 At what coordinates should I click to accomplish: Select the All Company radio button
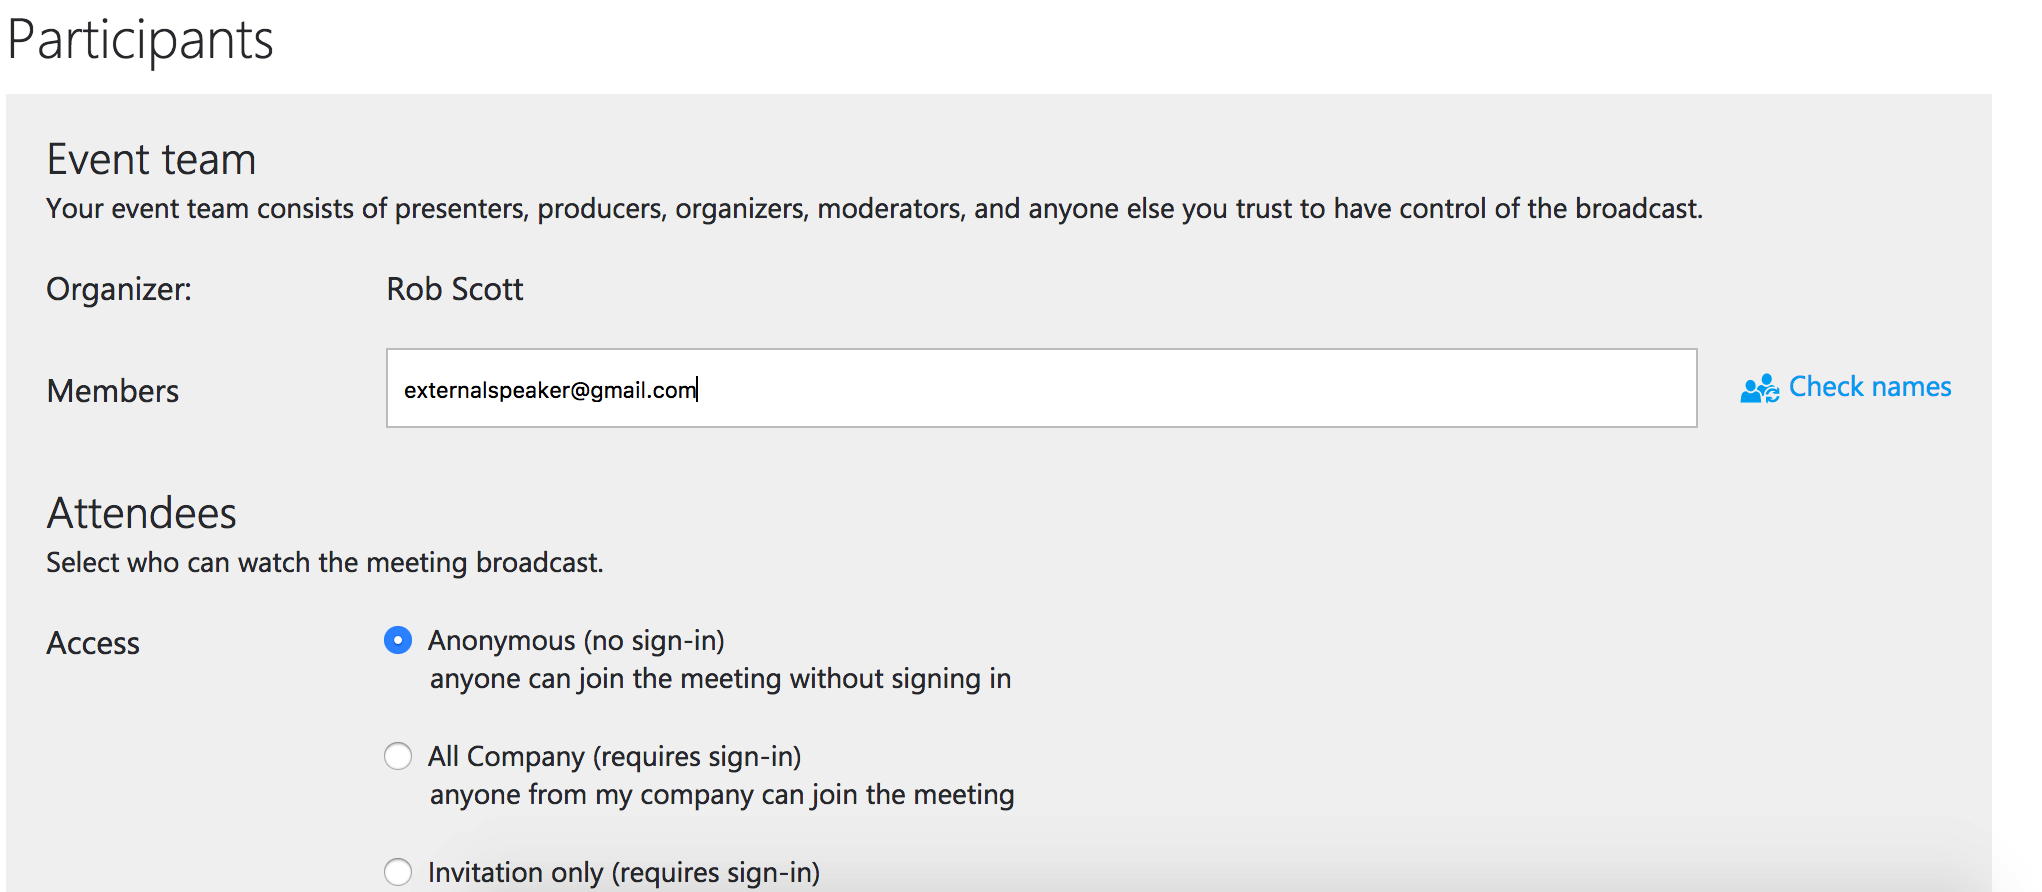[398, 756]
